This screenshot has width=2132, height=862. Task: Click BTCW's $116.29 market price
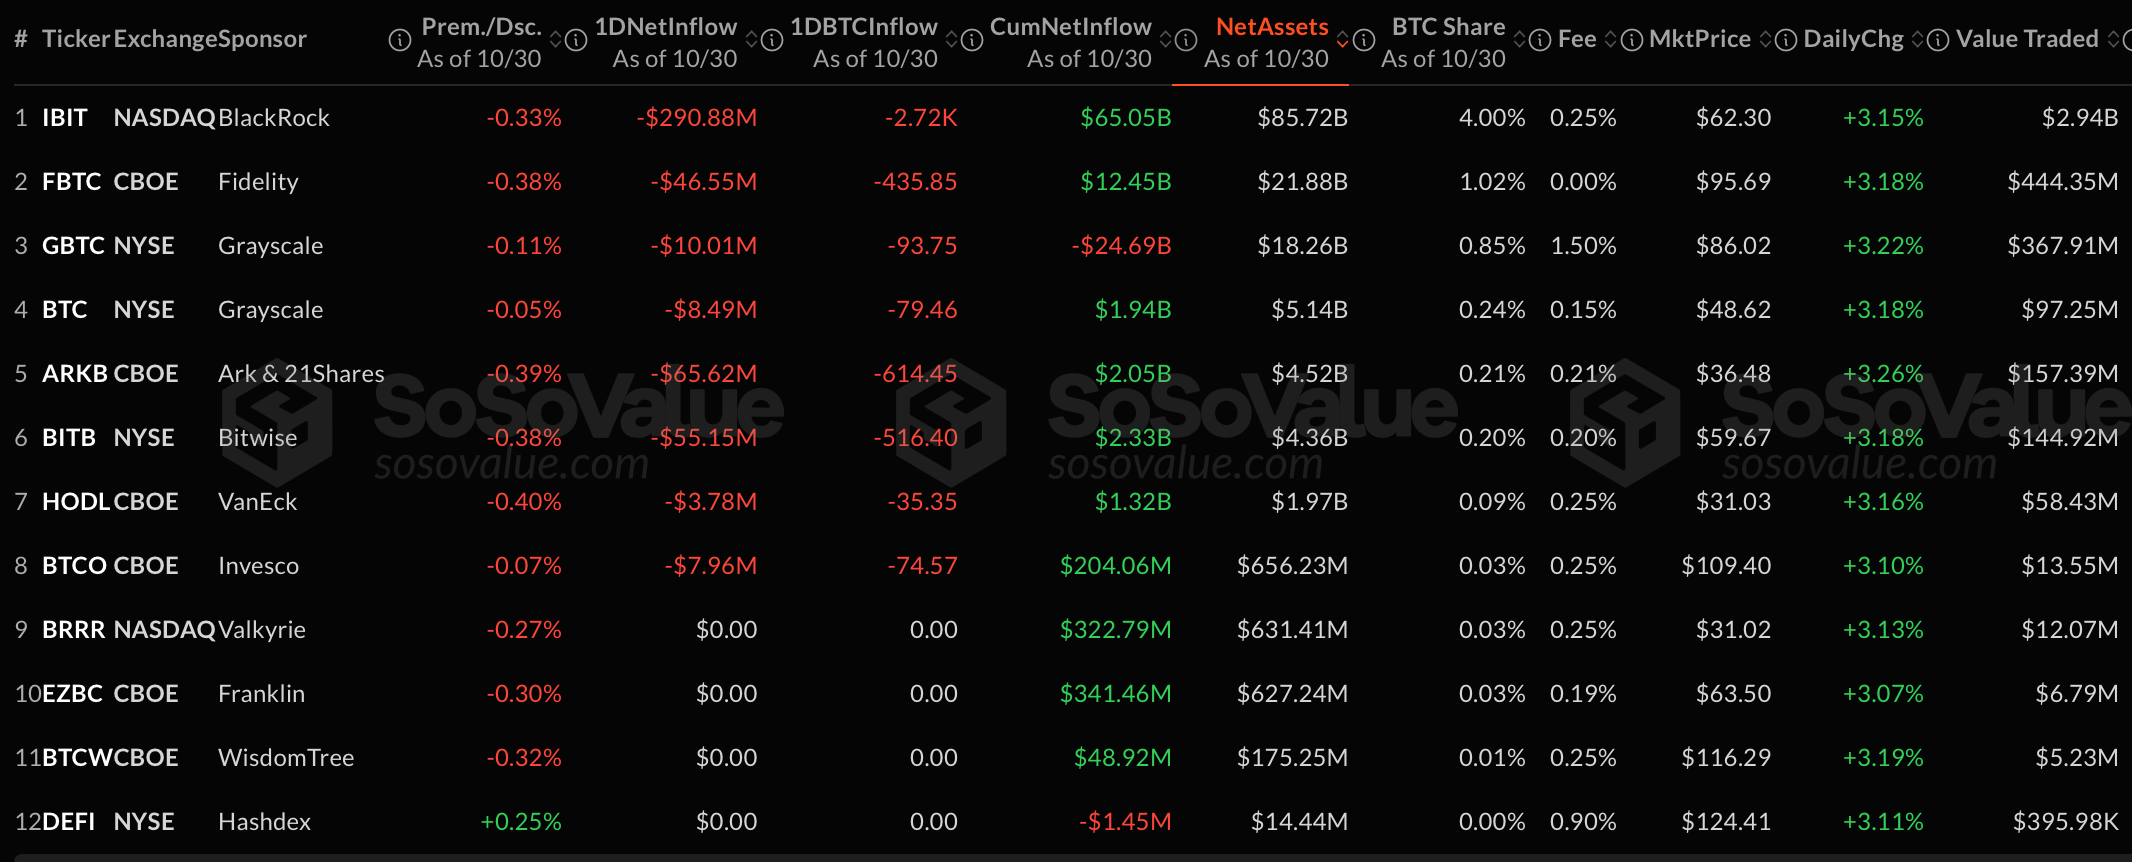point(1726,758)
